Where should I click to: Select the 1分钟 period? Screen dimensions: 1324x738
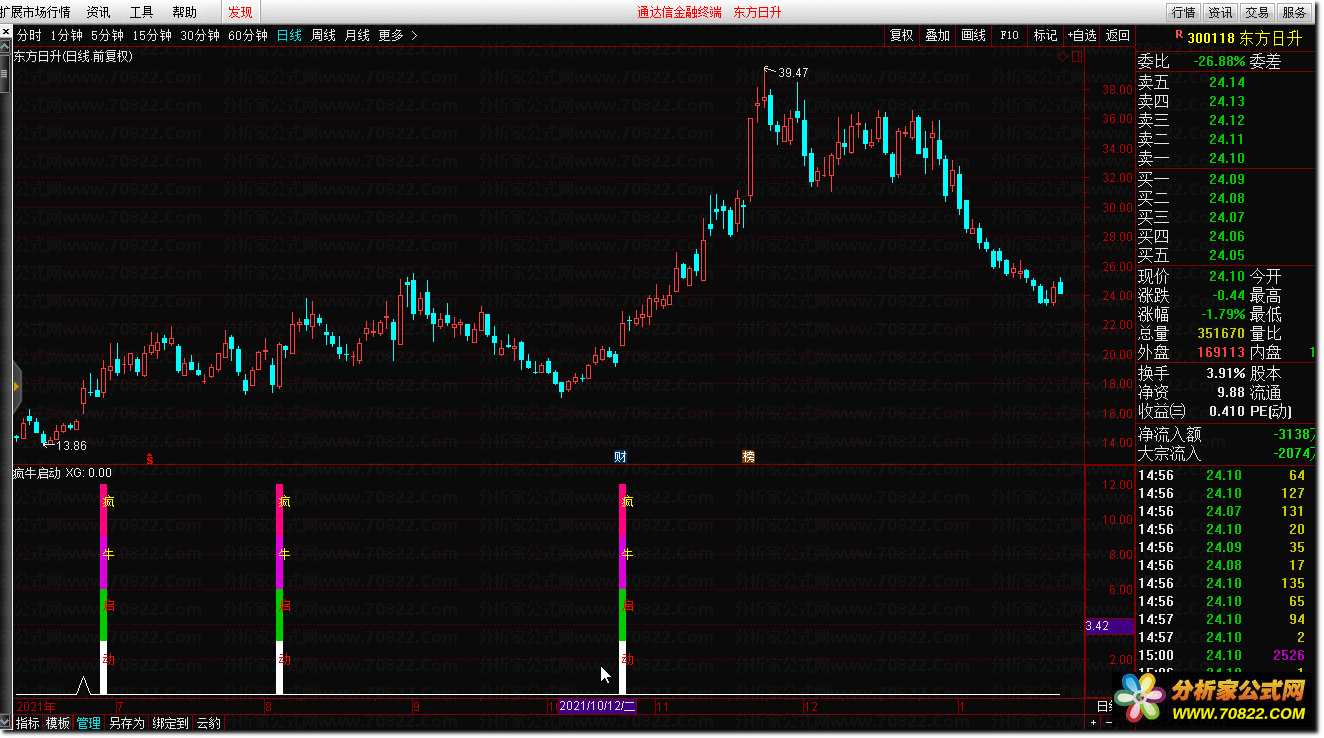tap(66, 35)
